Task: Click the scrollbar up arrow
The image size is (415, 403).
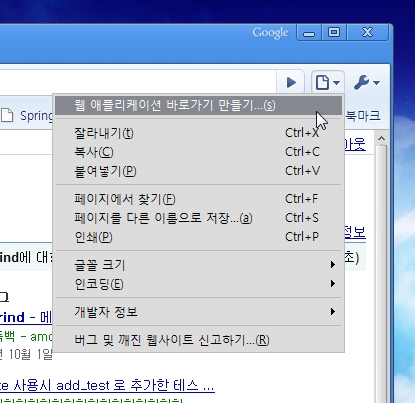Action: pos(382,138)
